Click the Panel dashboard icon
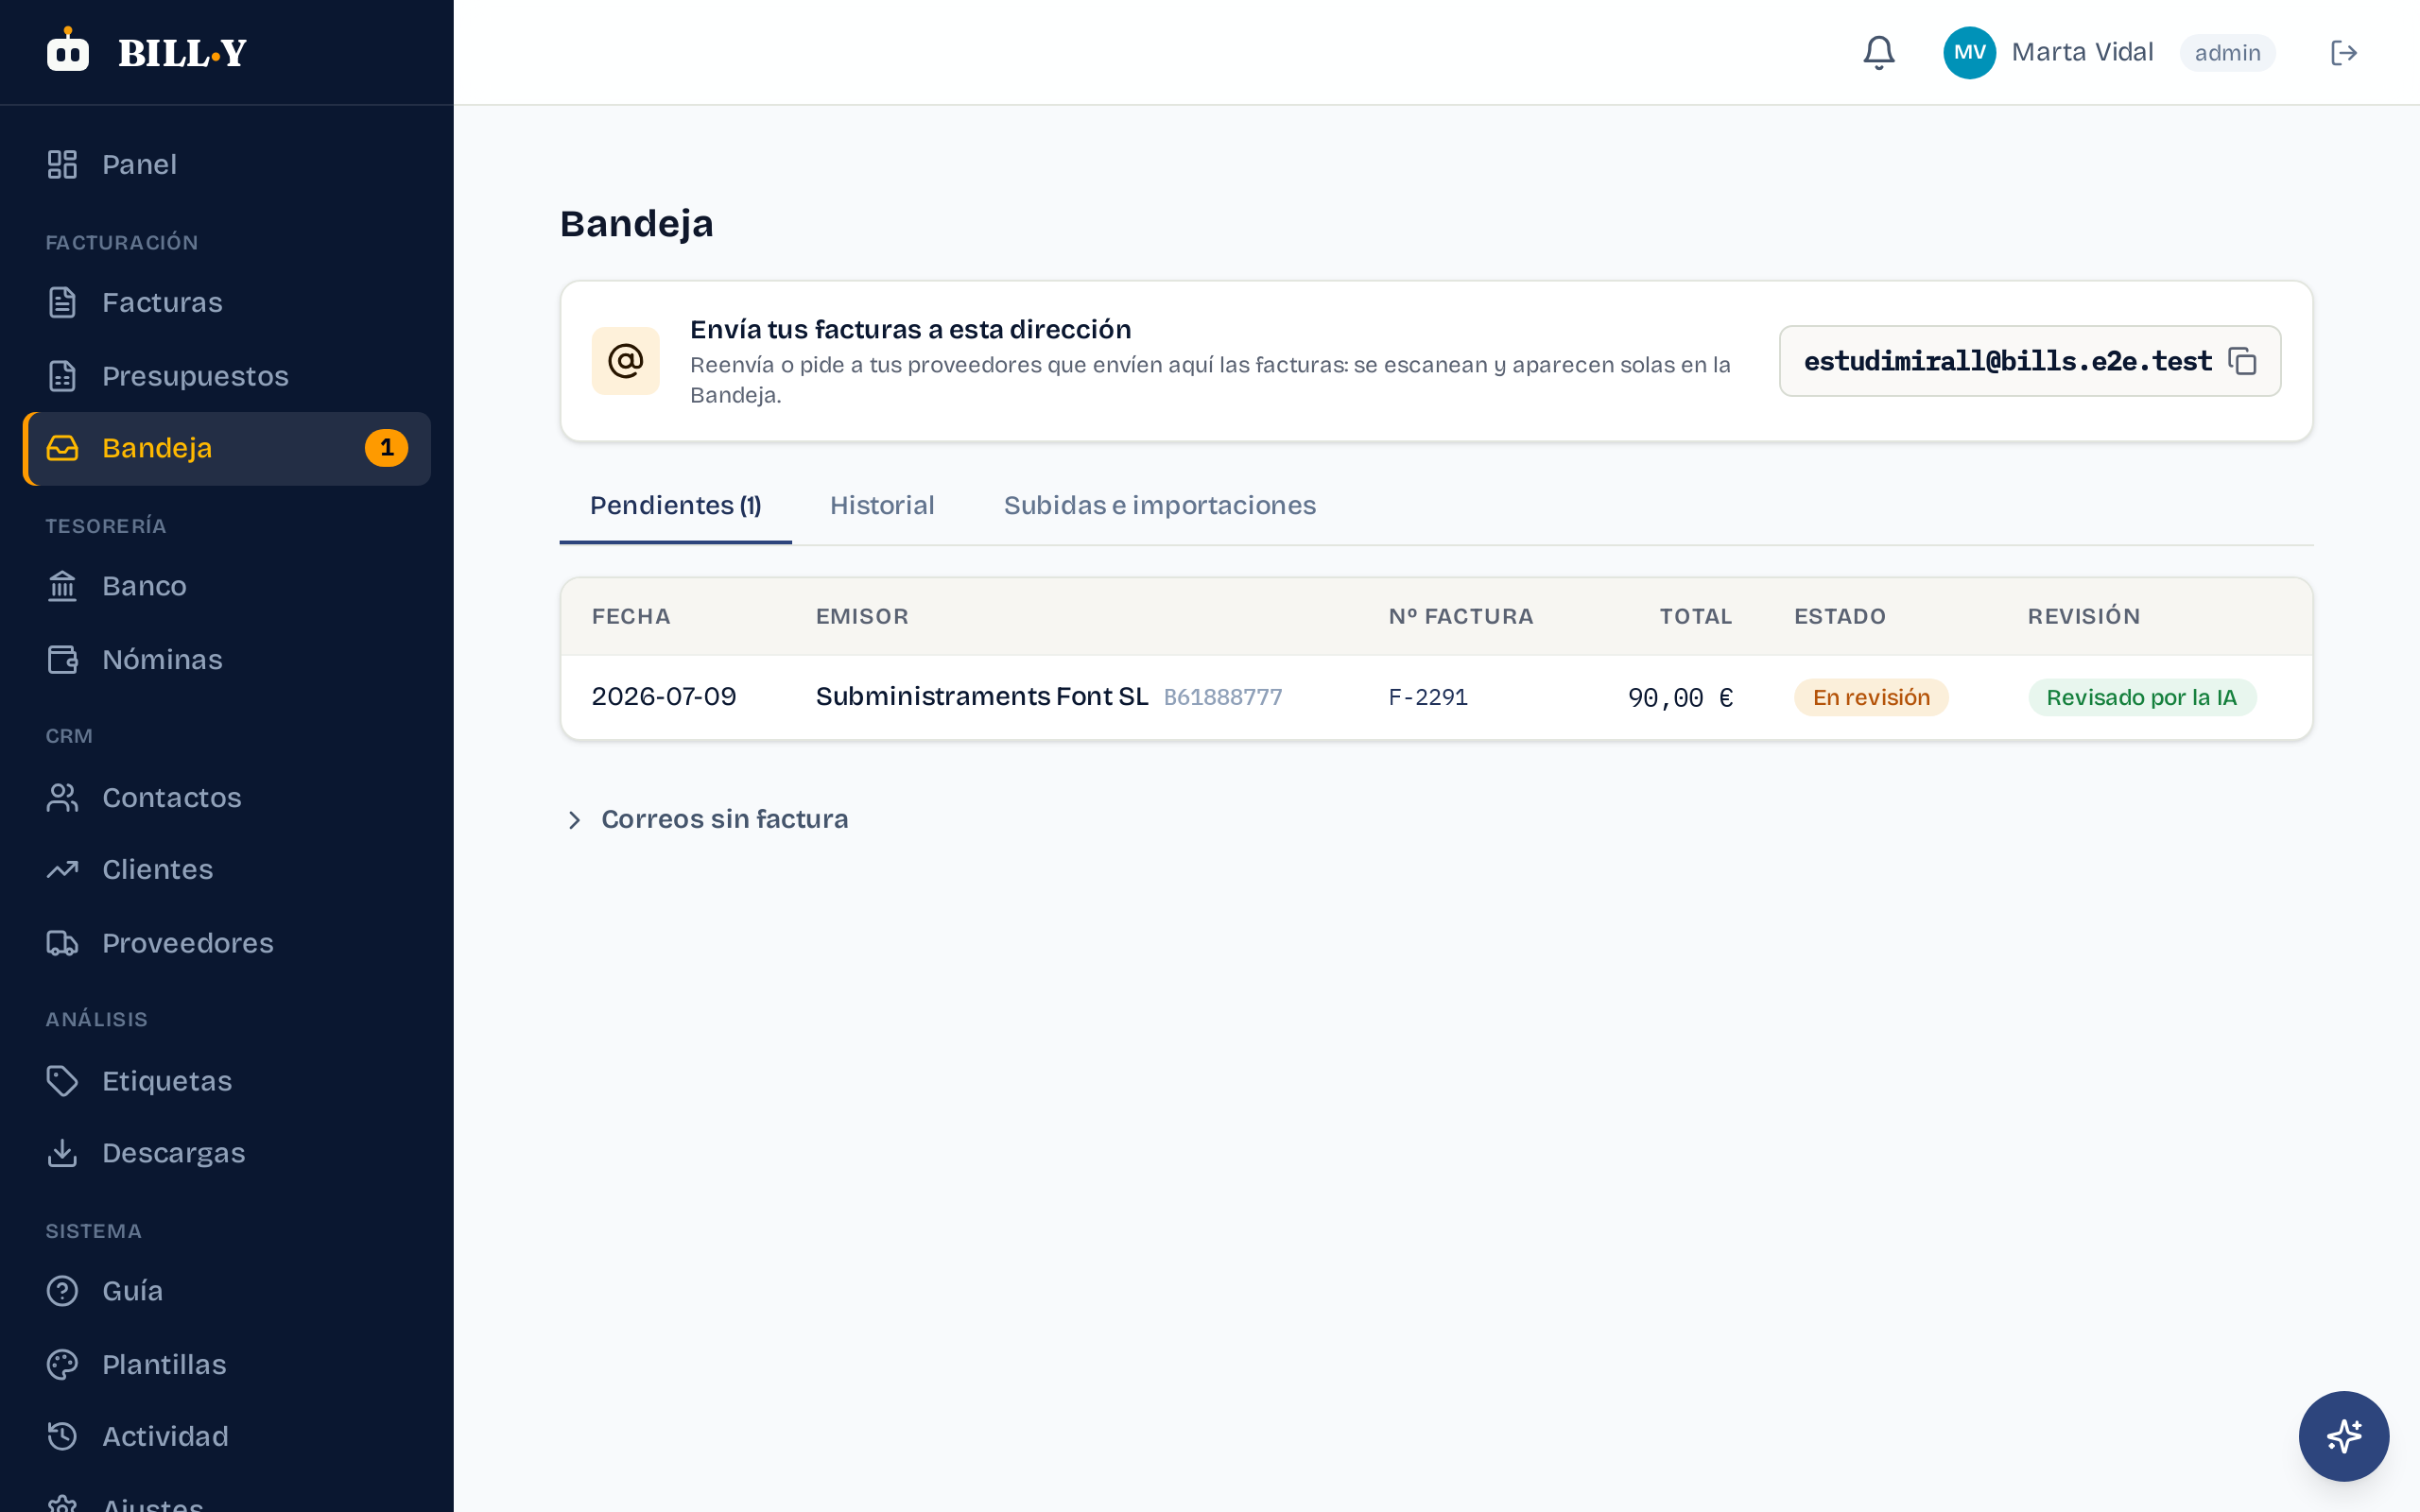 tap(62, 164)
